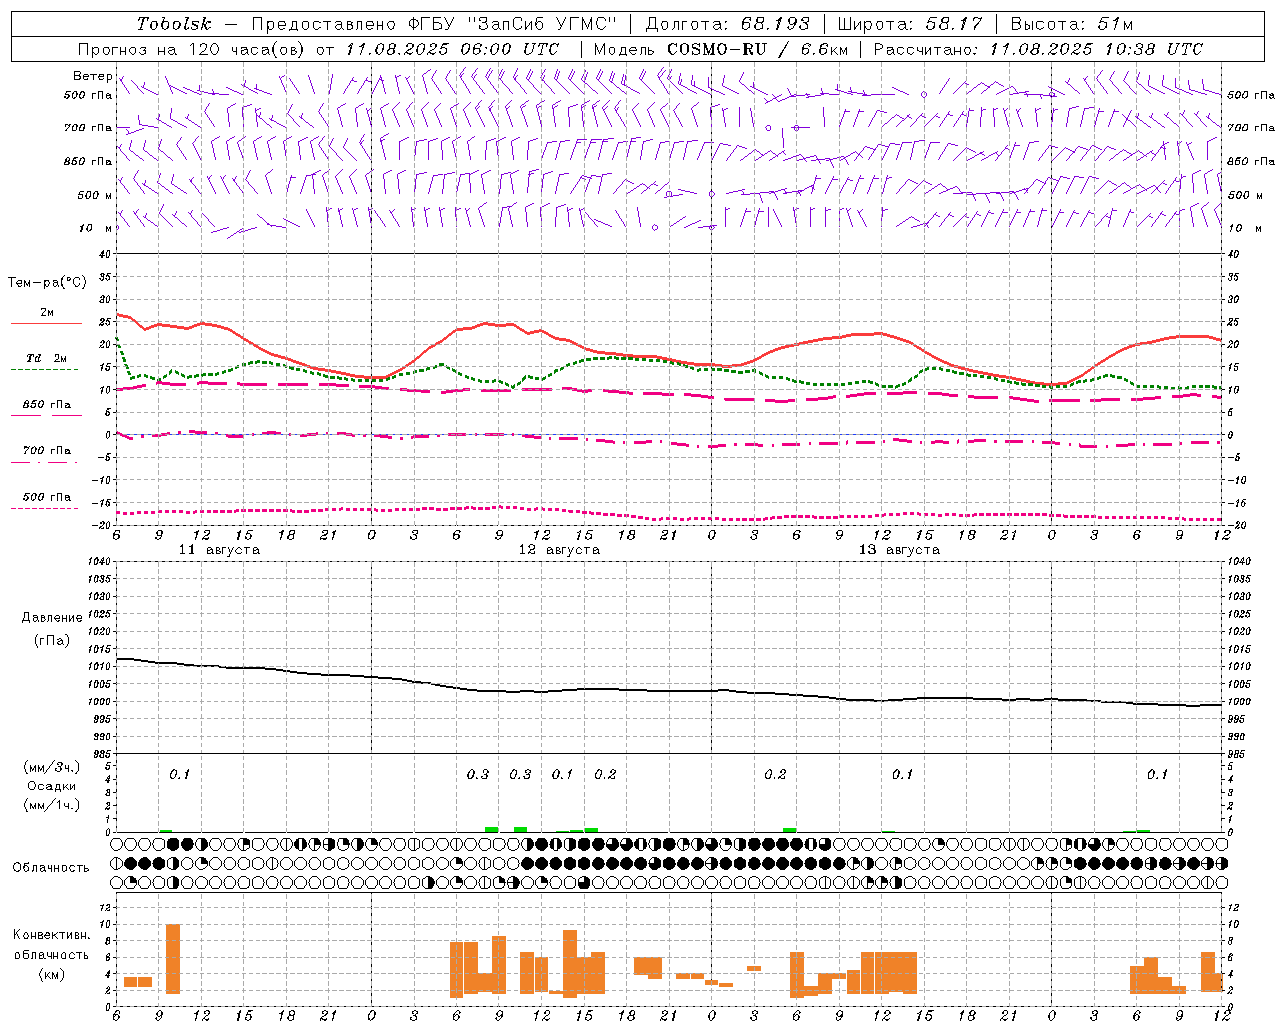Click the tallest orange convective bar on 11 августа
The width and height of the screenshot is (1280, 1024).
(173, 959)
